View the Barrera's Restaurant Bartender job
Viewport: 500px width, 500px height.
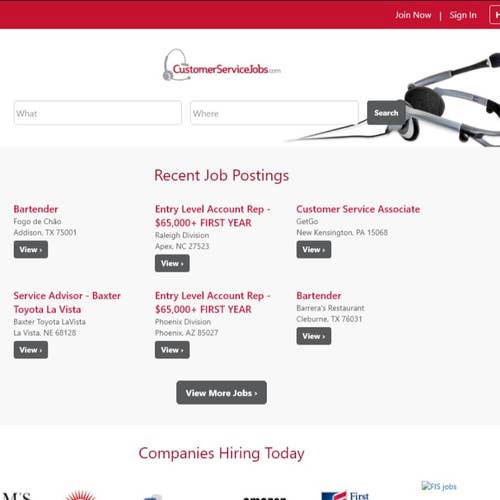click(x=314, y=336)
